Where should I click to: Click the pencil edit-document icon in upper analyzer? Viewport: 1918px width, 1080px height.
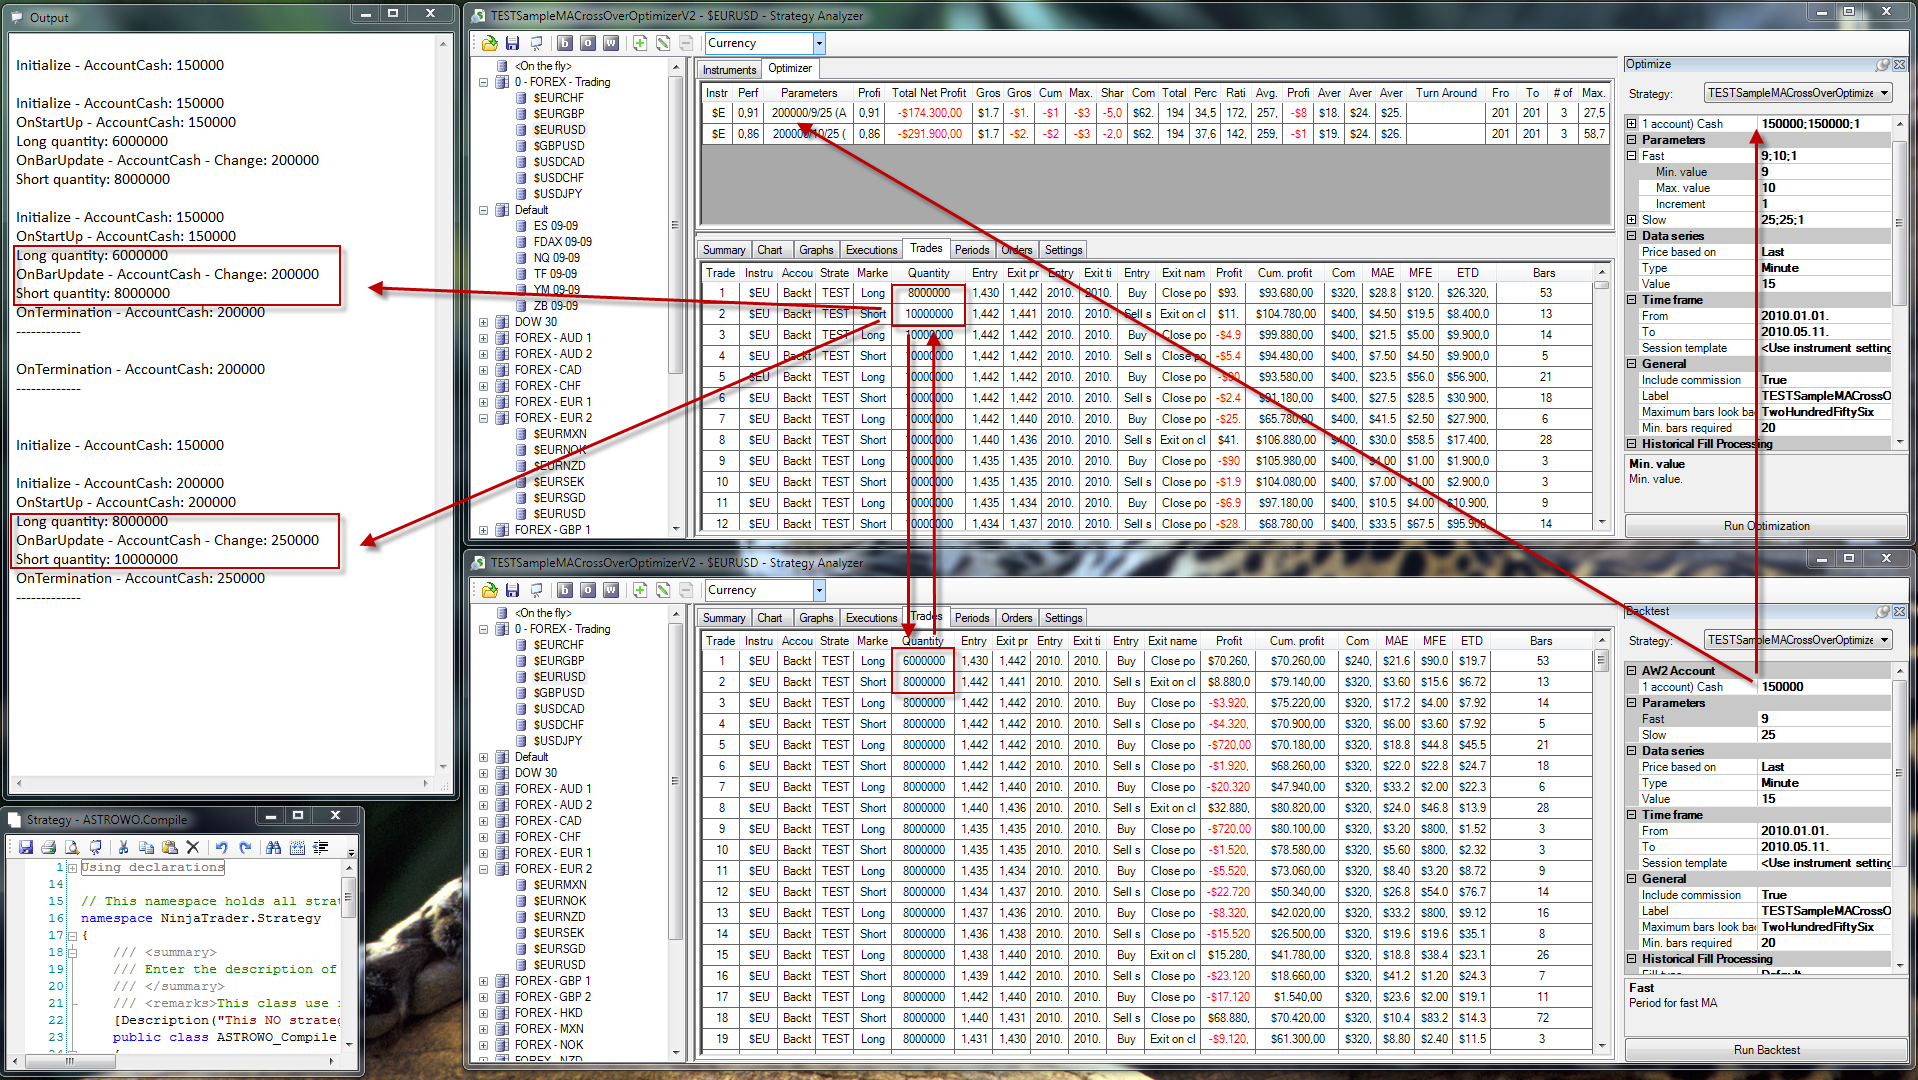(663, 43)
